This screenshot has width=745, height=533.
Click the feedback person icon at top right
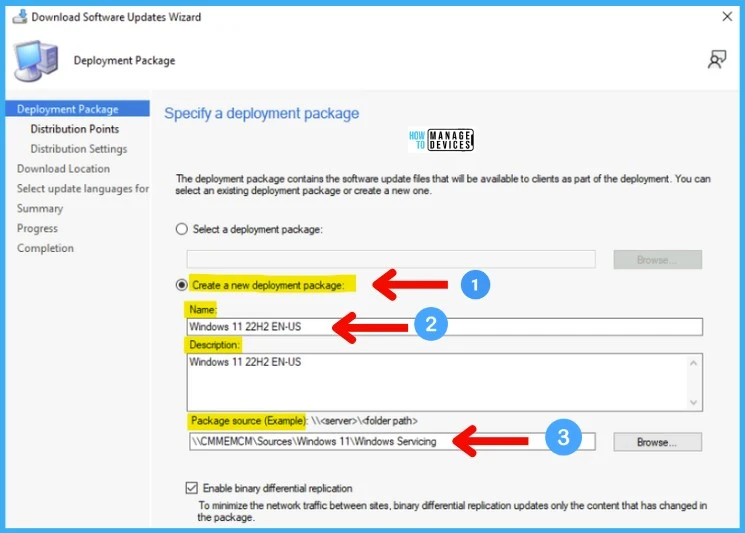pyautogui.click(x=716, y=60)
